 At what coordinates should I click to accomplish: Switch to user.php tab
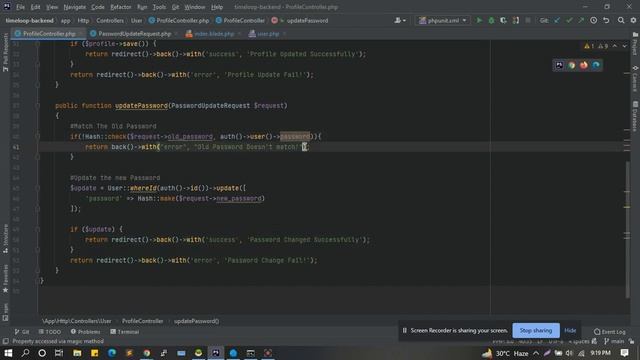tap(267, 34)
